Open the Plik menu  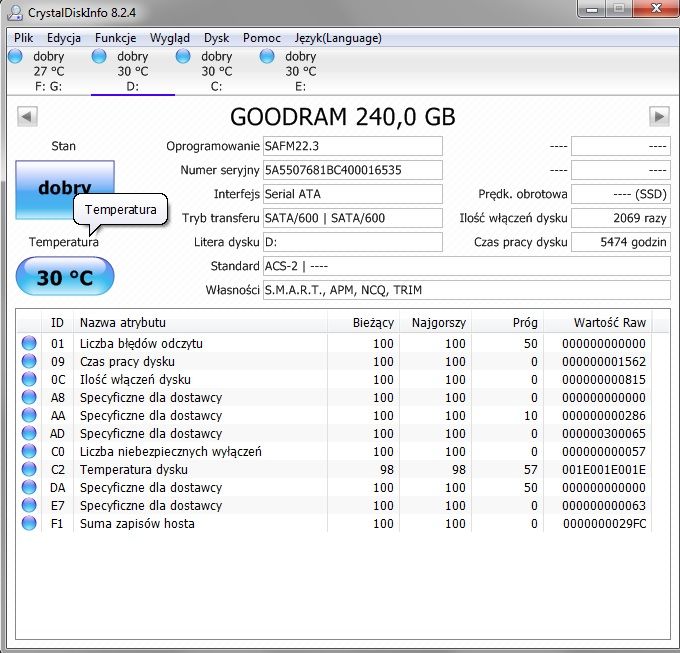click(x=23, y=38)
